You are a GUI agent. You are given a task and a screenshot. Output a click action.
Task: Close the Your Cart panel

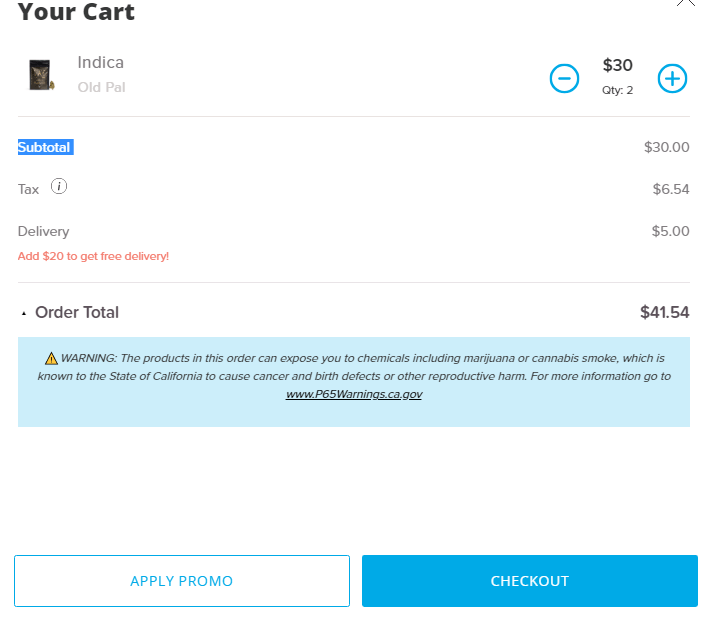pyautogui.click(x=685, y=3)
